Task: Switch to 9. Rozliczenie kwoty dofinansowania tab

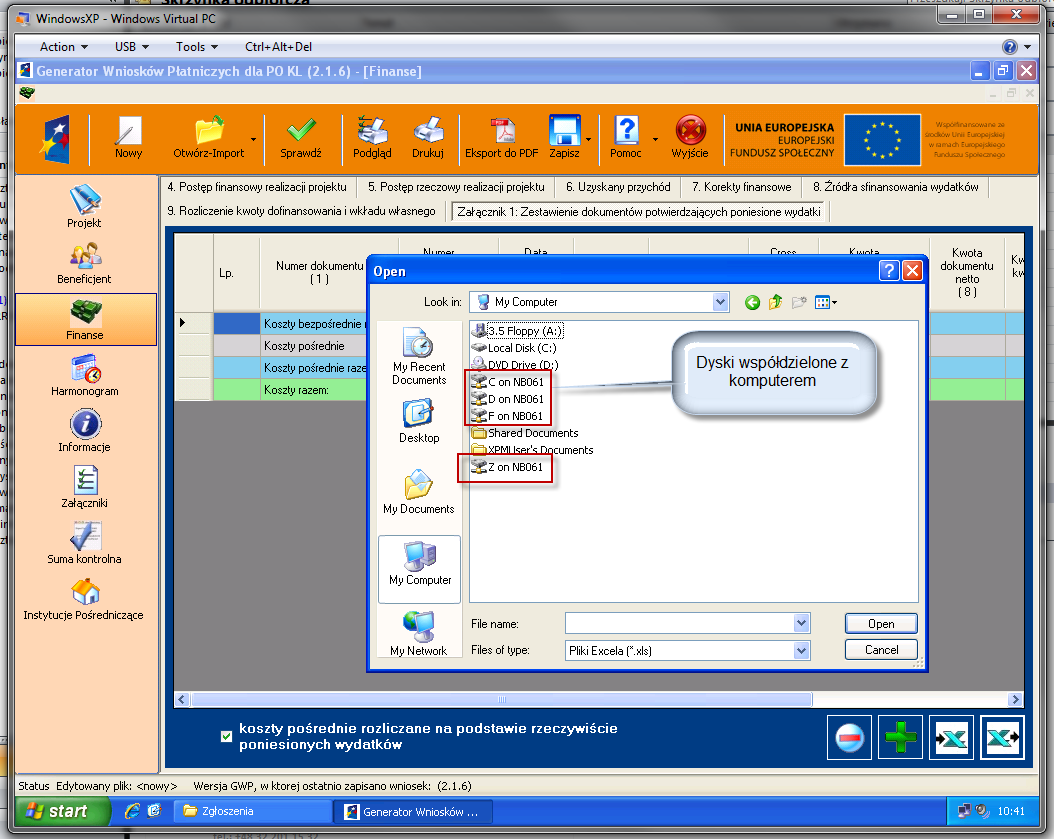Action: pyautogui.click(x=302, y=211)
